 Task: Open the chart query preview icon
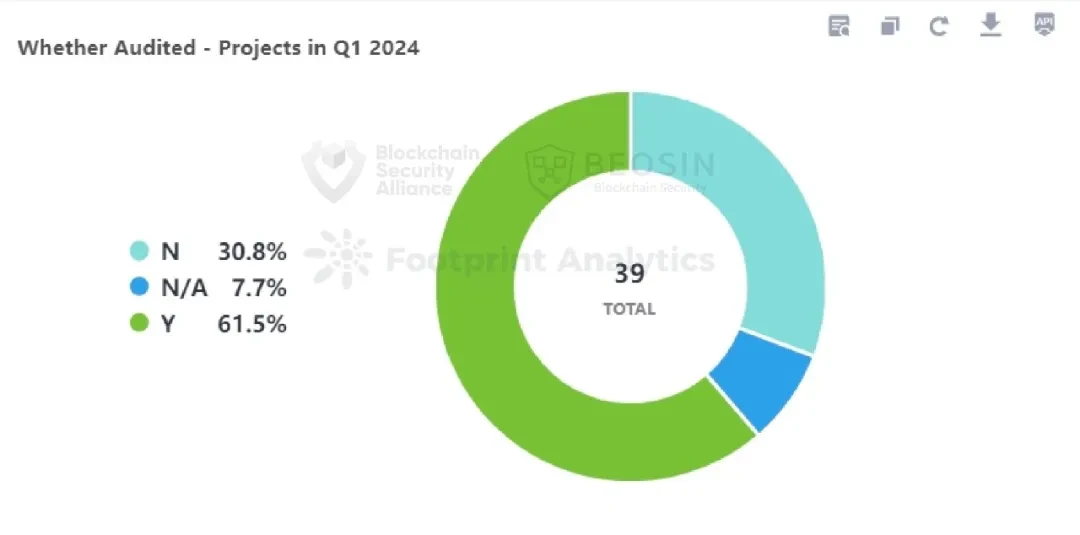[839, 26]
